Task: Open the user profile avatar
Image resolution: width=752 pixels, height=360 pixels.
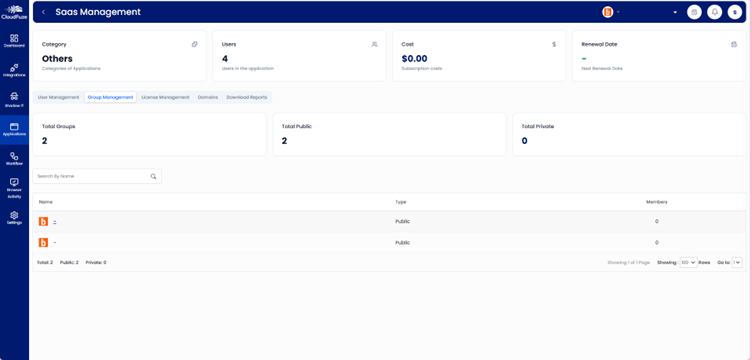Action: (x=735, y=12)
